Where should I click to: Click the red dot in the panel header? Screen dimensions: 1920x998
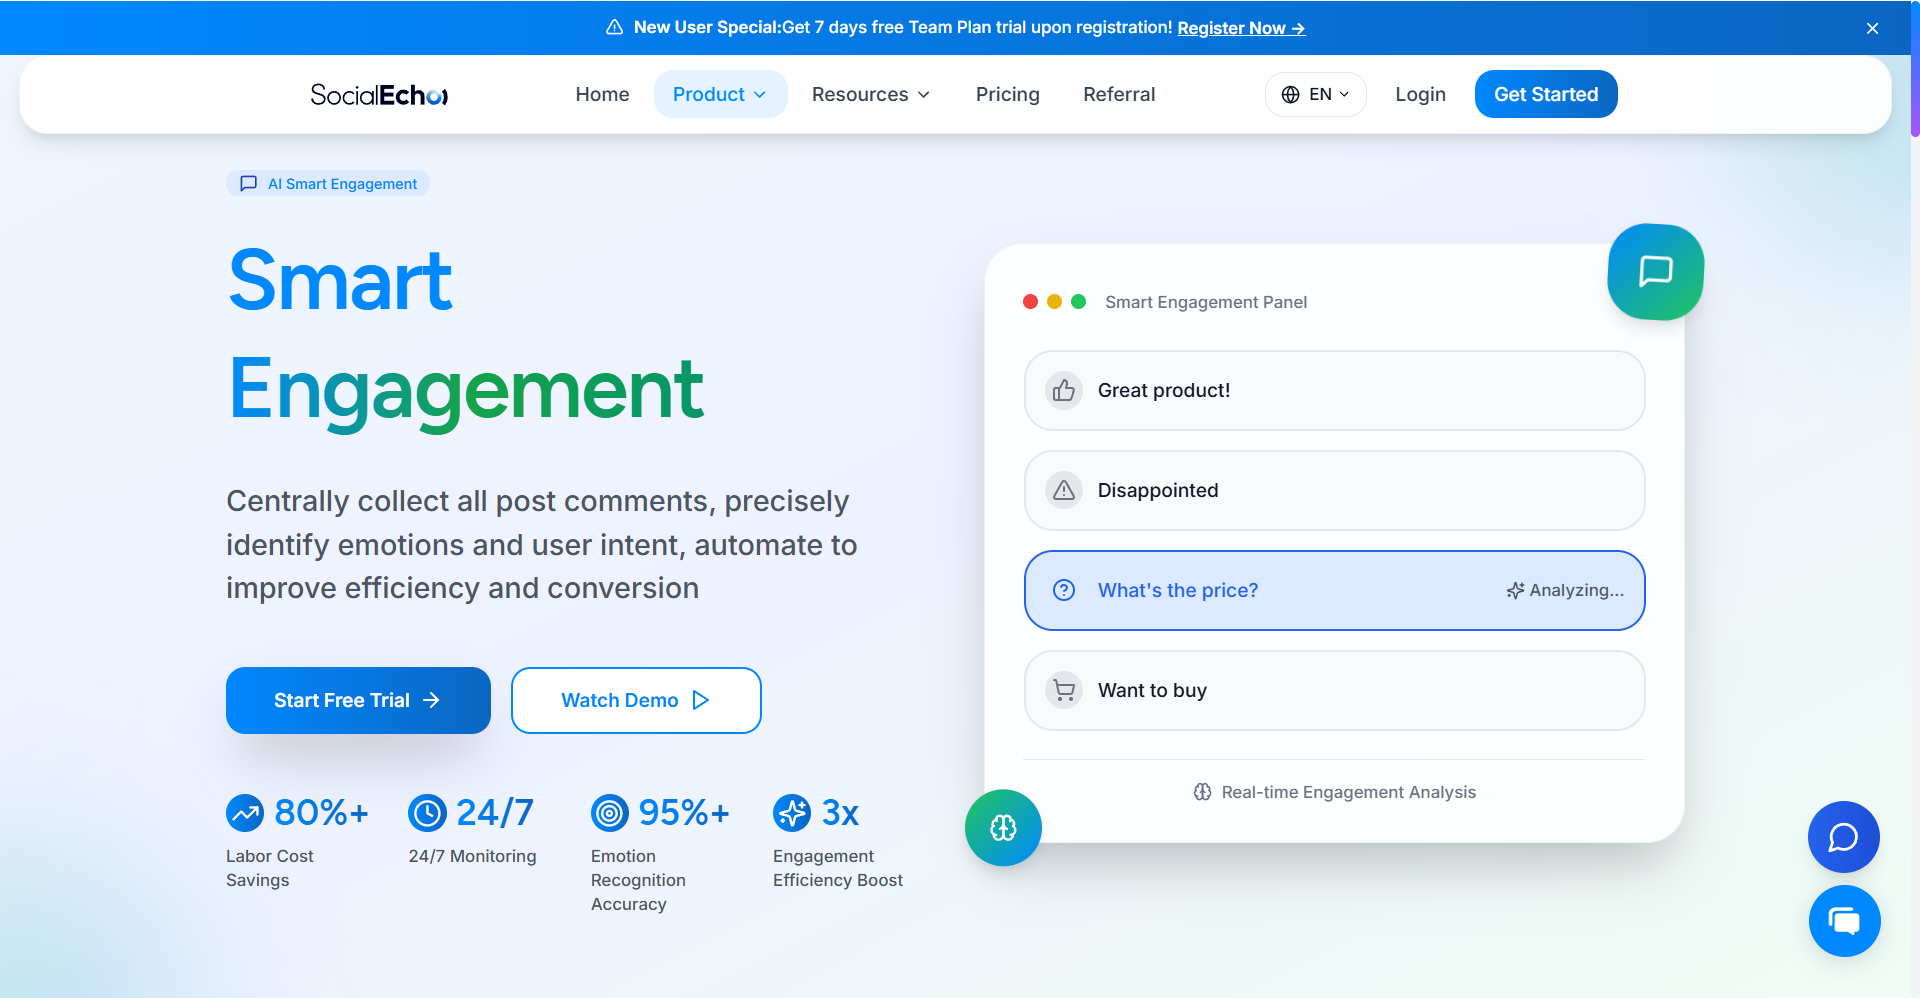(1030, 301)
